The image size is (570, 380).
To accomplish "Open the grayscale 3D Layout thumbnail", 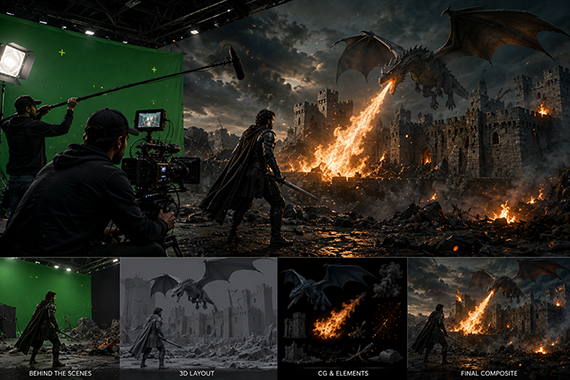I will coord(198,319).
